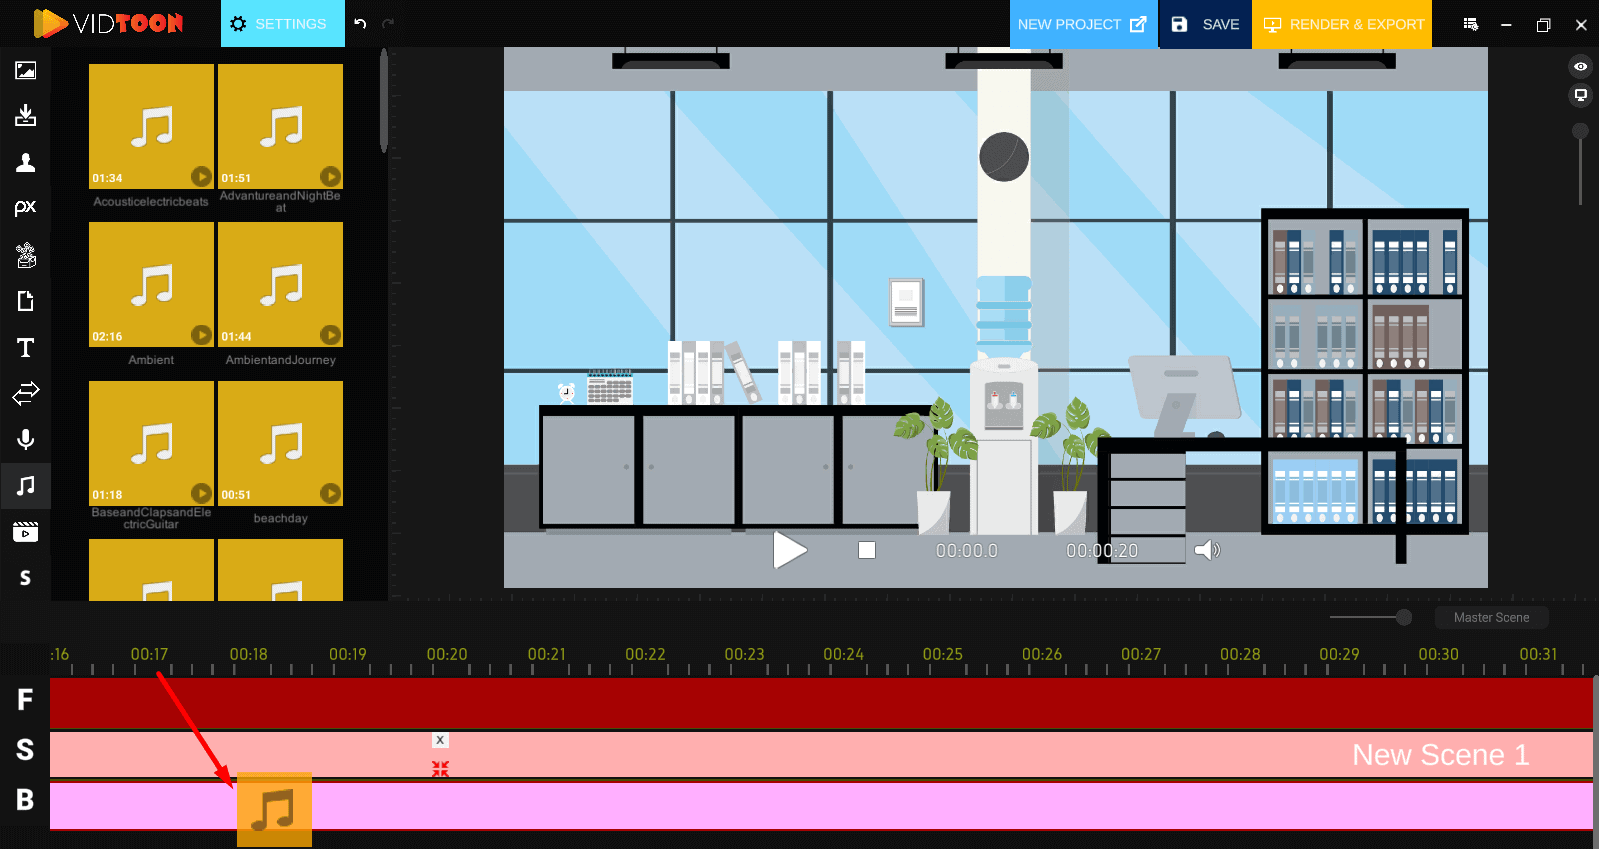This screenshot has height=849, width=1599.
Task: Open the Pixabay 'px' library icon
Action: pos(25,207)
